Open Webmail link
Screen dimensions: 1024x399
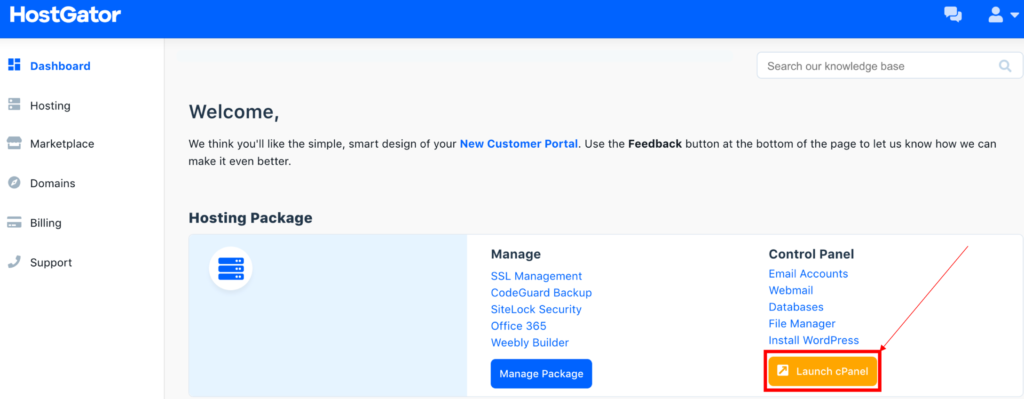tap(791, 290)
